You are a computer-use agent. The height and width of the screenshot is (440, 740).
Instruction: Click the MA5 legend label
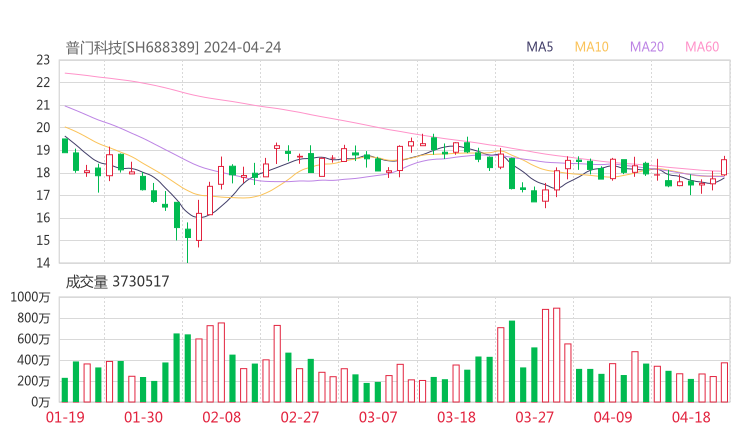539,47
